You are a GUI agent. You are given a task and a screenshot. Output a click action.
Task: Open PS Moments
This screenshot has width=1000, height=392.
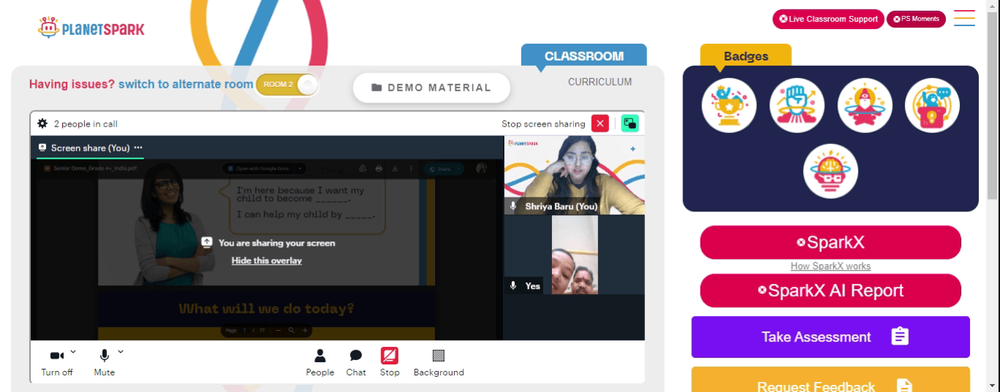(x=916, y=19)
